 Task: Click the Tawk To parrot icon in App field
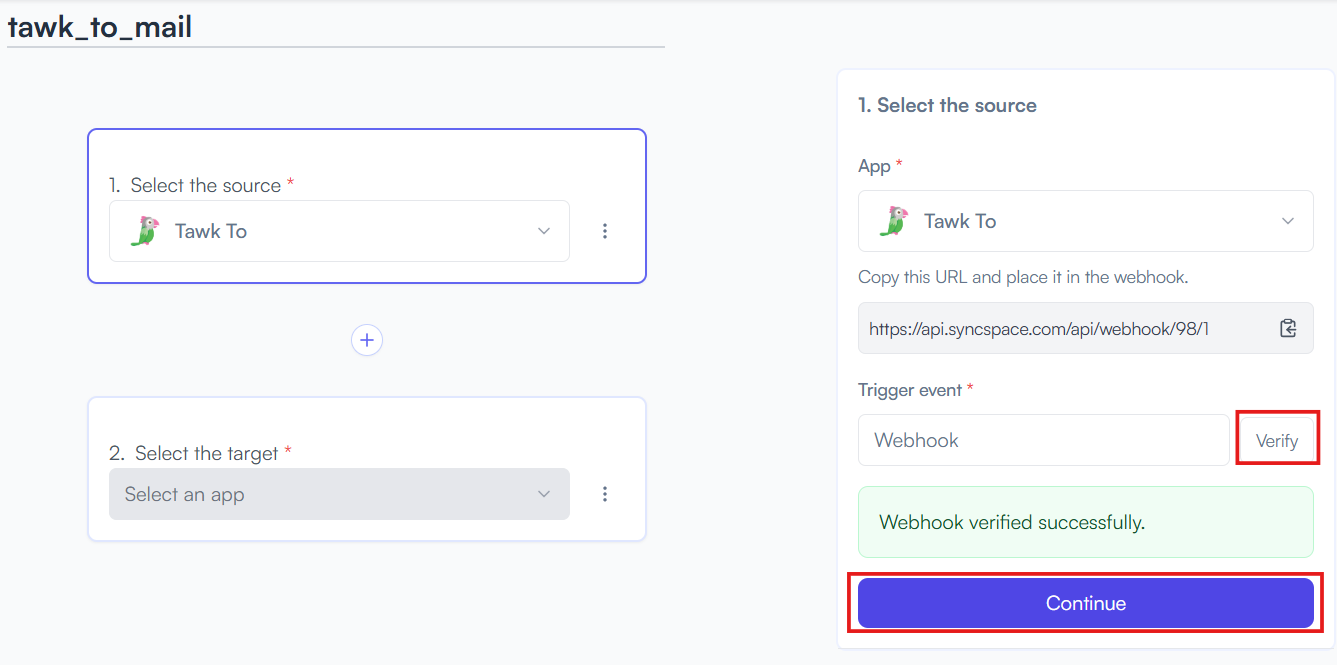click(x=894, y=221)
